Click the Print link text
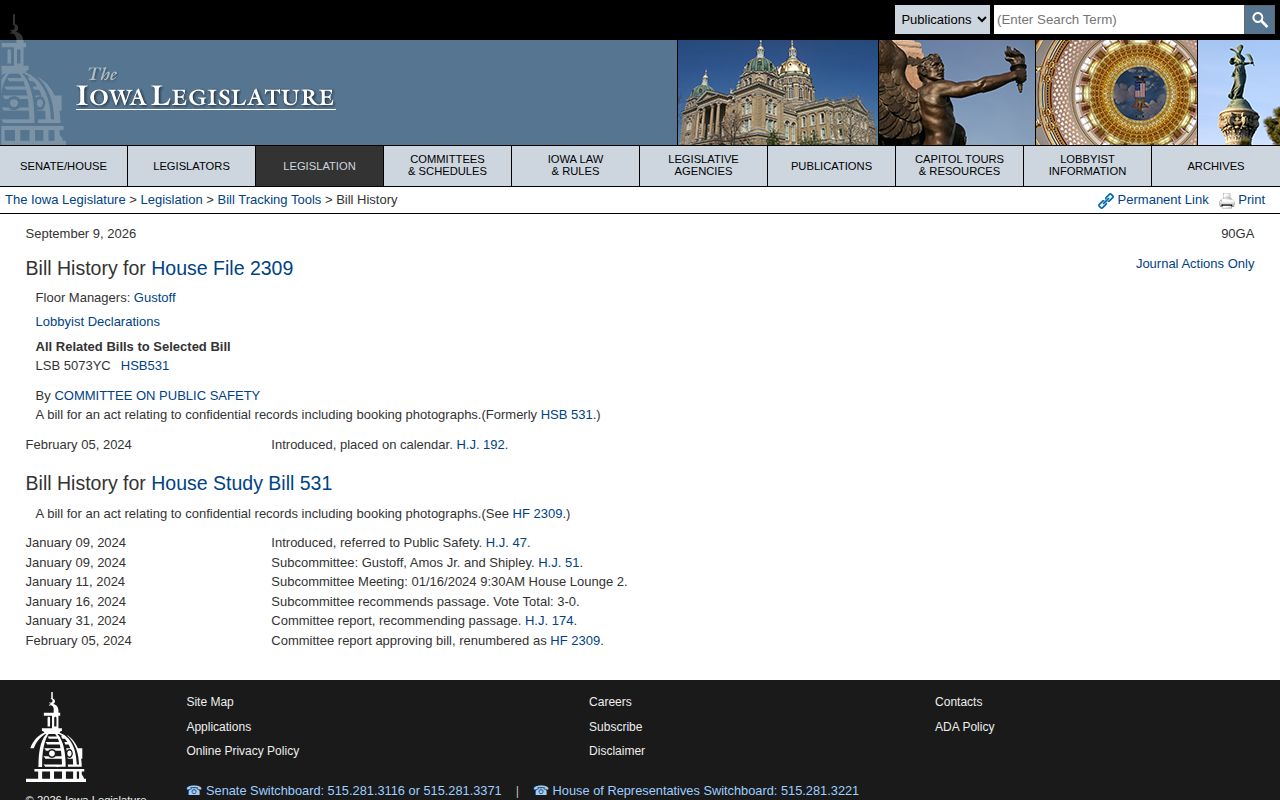This screenshot has width=1280, height=800. [x=1252, y=200]
